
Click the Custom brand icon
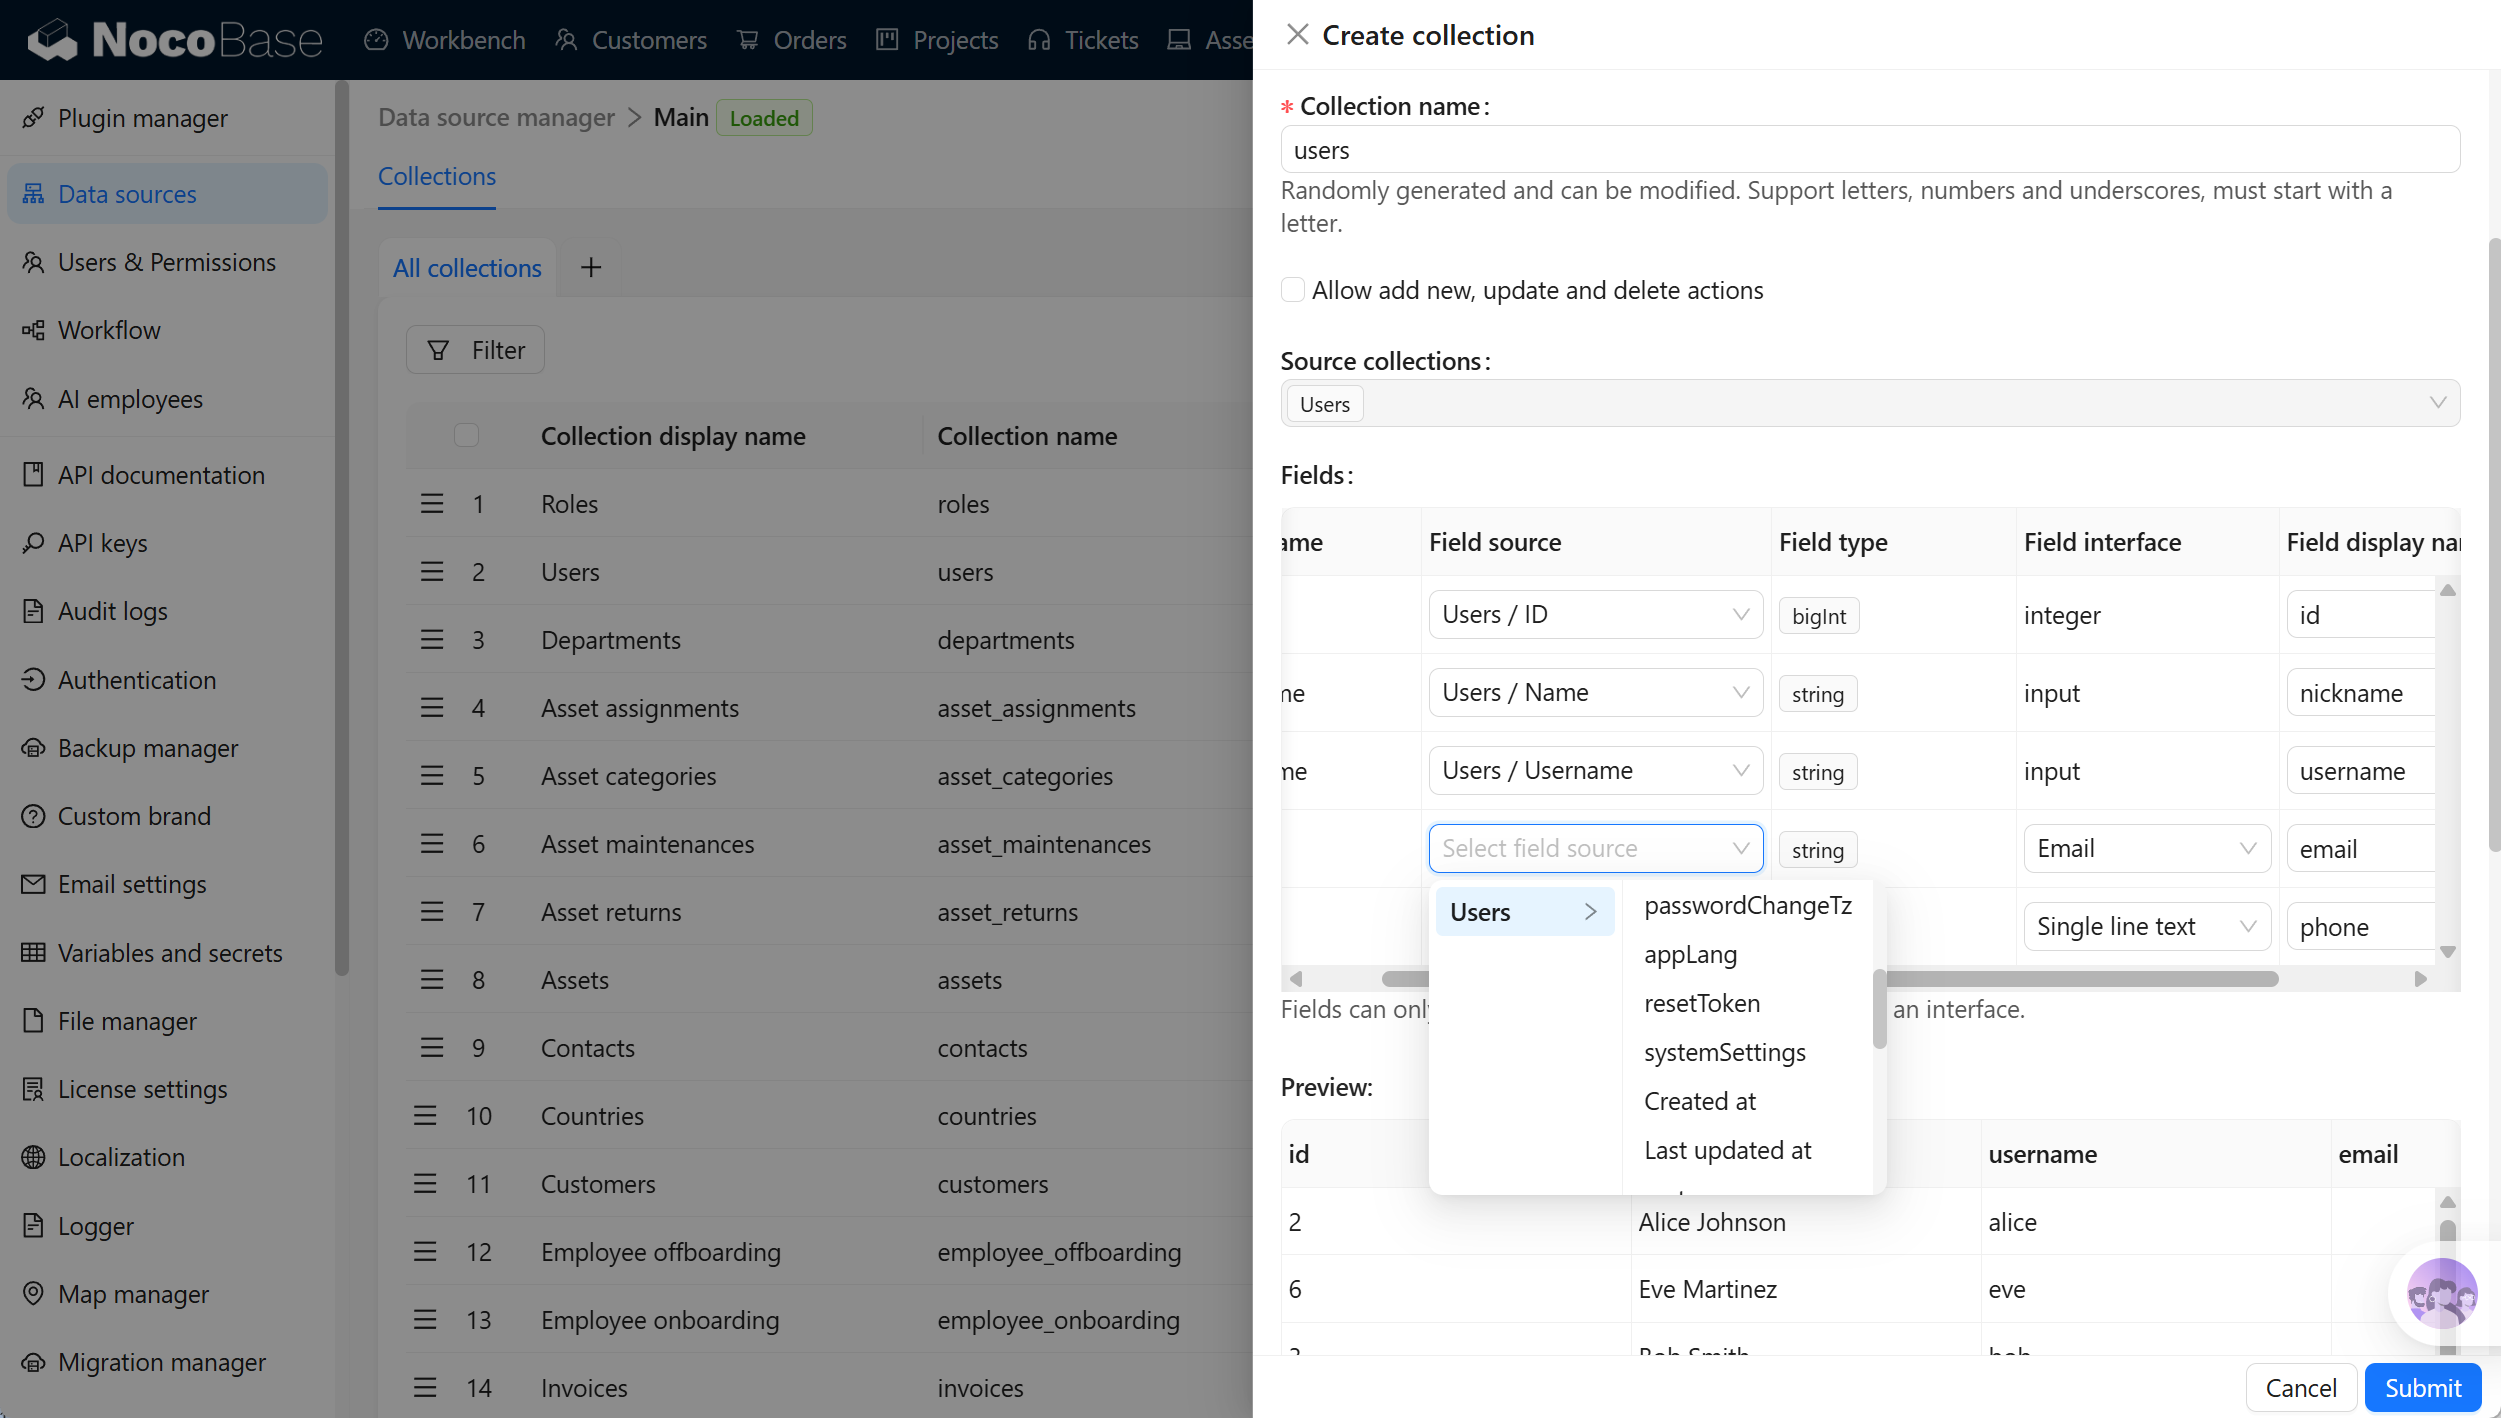pyautogui.click(x=33, y=816)
